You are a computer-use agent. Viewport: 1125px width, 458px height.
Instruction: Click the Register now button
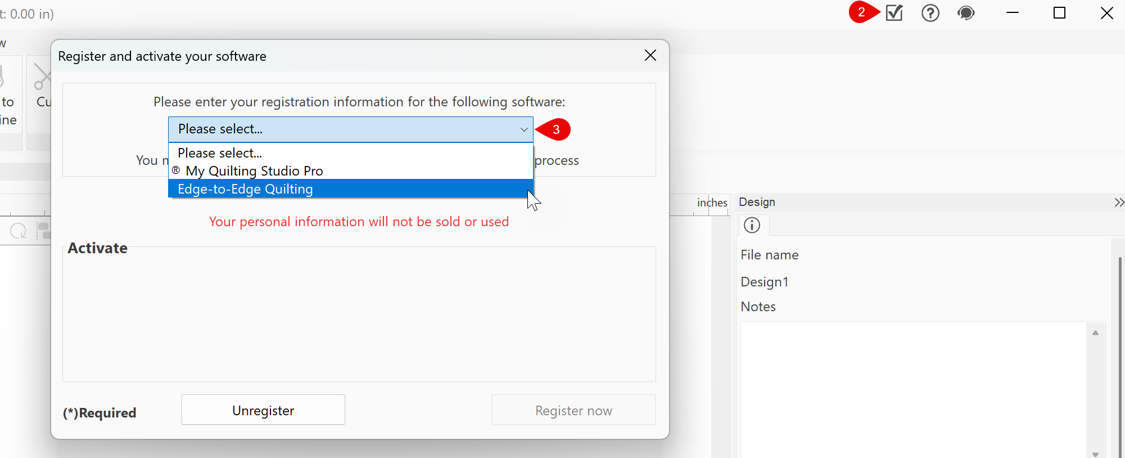tap(573, 410)
